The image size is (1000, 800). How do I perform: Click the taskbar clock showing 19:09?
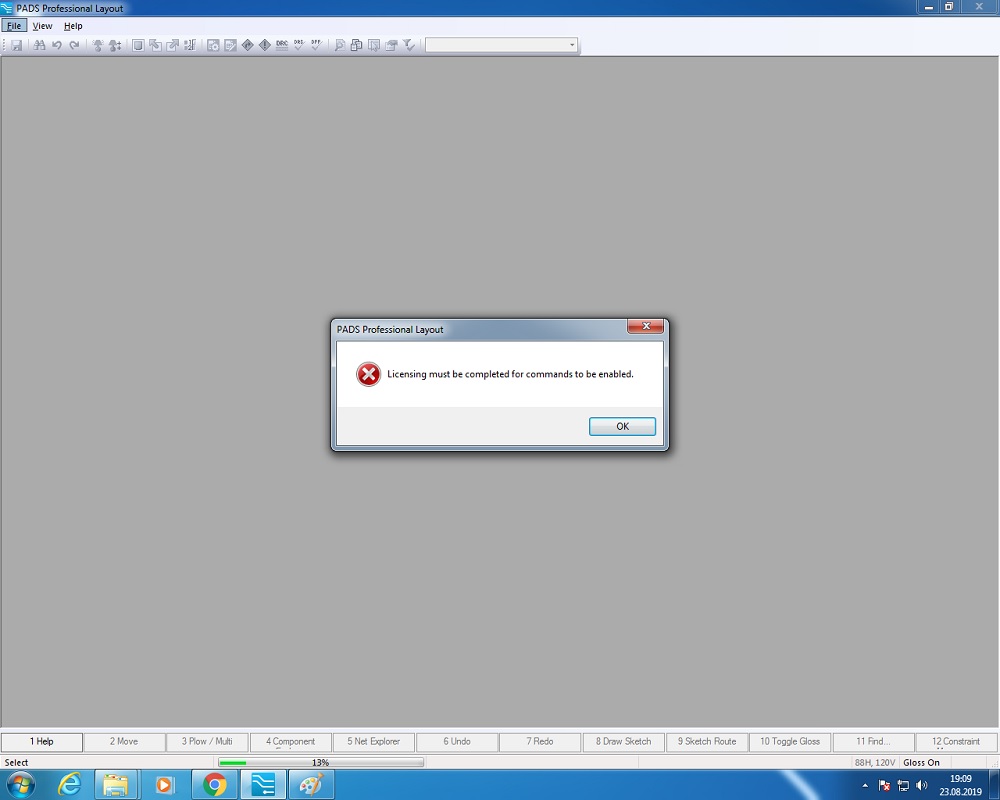[960, 785]
